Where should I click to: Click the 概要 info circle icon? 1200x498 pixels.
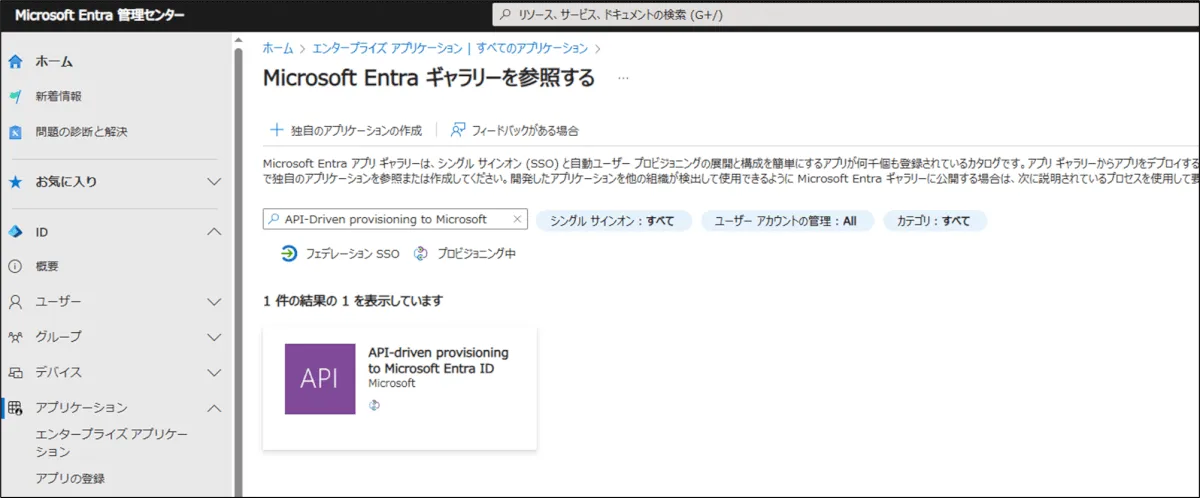pyautogui.click(x=15, y=266)
